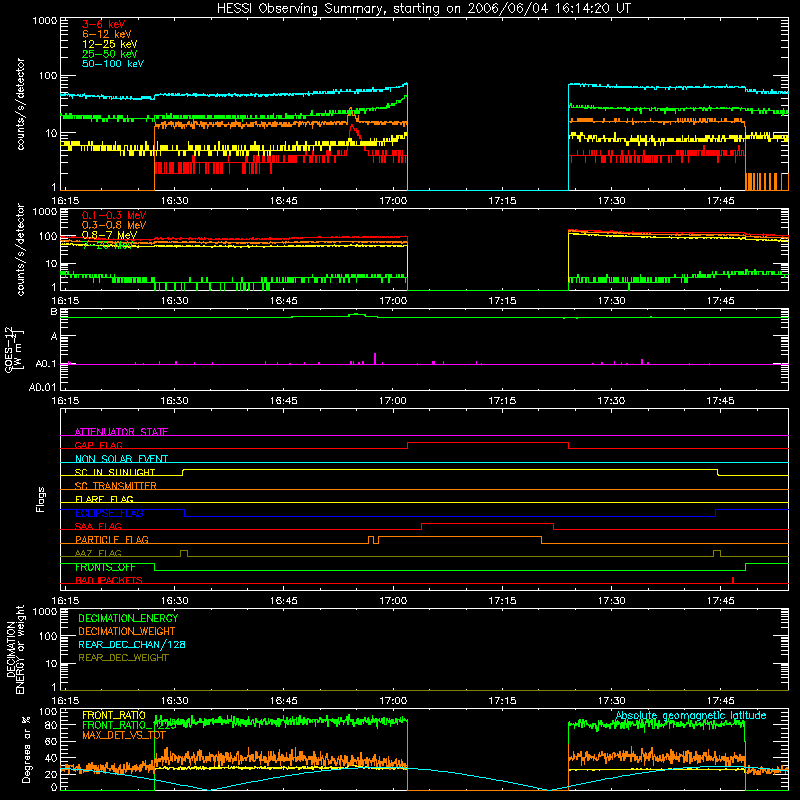Viewport: 800px width, 800px height.
Task: Select the SAA_FLAG label
Action: click(x=98, y=526)
